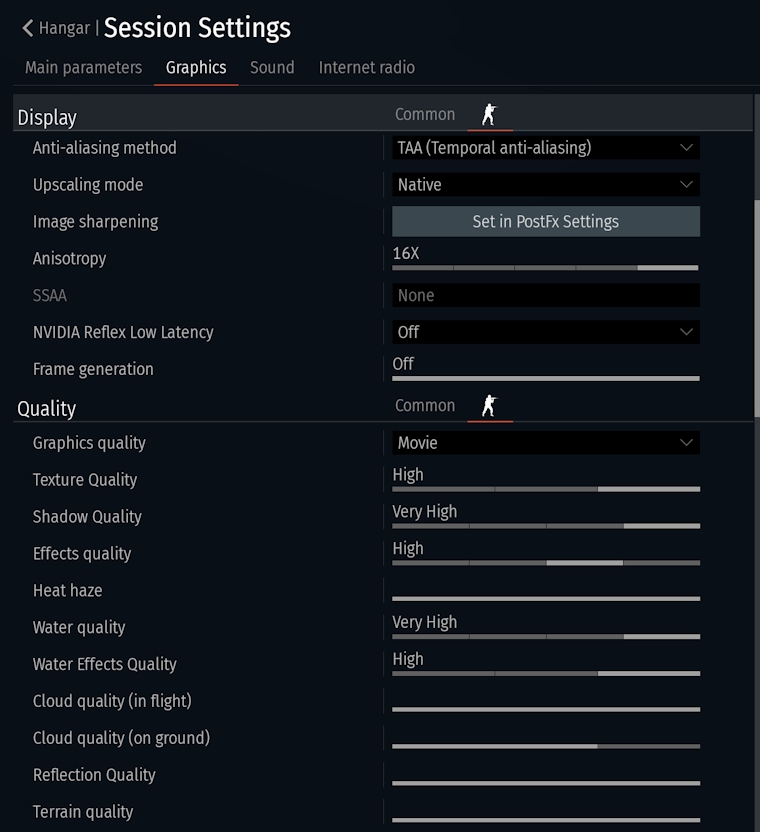This screenshot has width=760, height=832.
Task: Adjust the Water Effects Quality slider
Action: coord(546,673)
